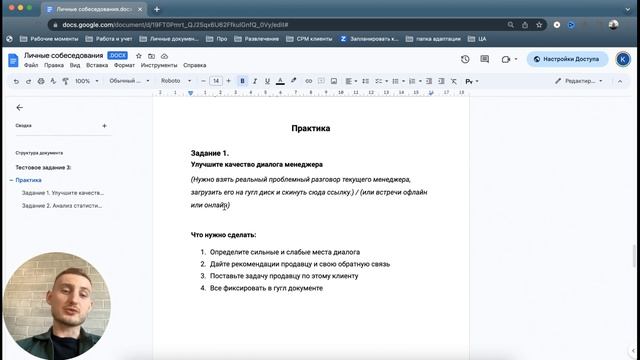Viewport: 640px width, 360px height.
Task: Open the paragraph style Обычный dropdown
Action: click(129, 81)
